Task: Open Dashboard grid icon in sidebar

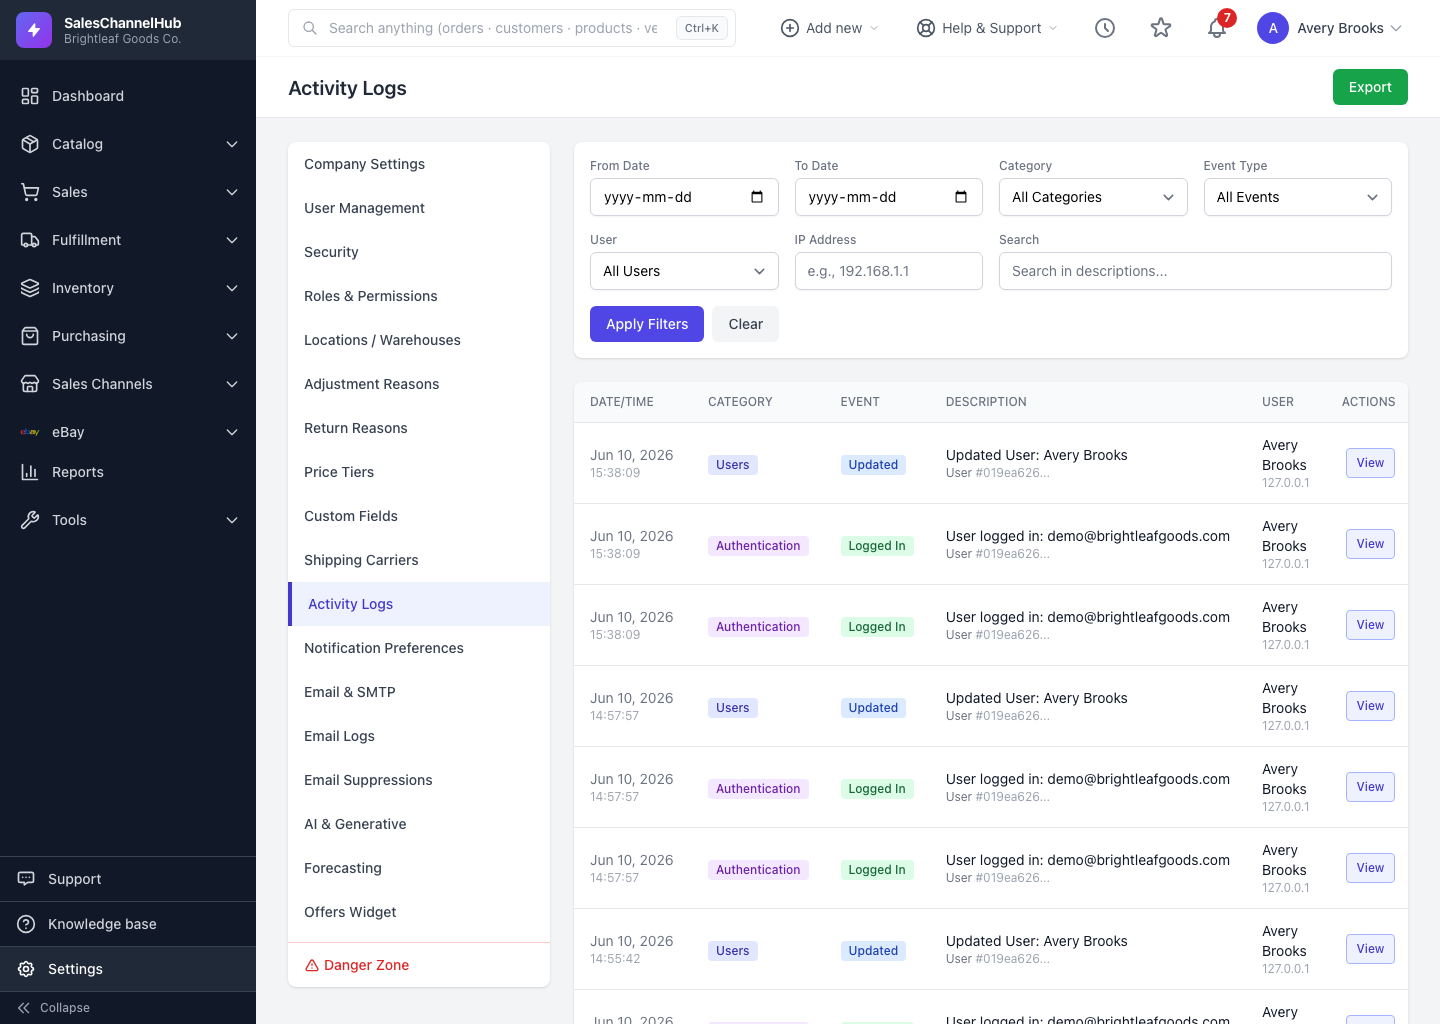Action: pyautogui.click(x=30, y=96)
